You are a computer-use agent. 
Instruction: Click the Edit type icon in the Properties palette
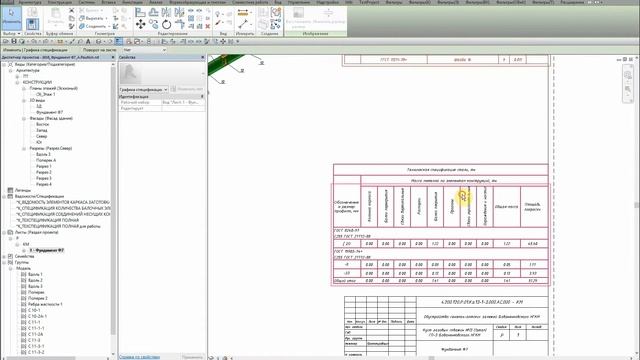(x=174, y=89)
